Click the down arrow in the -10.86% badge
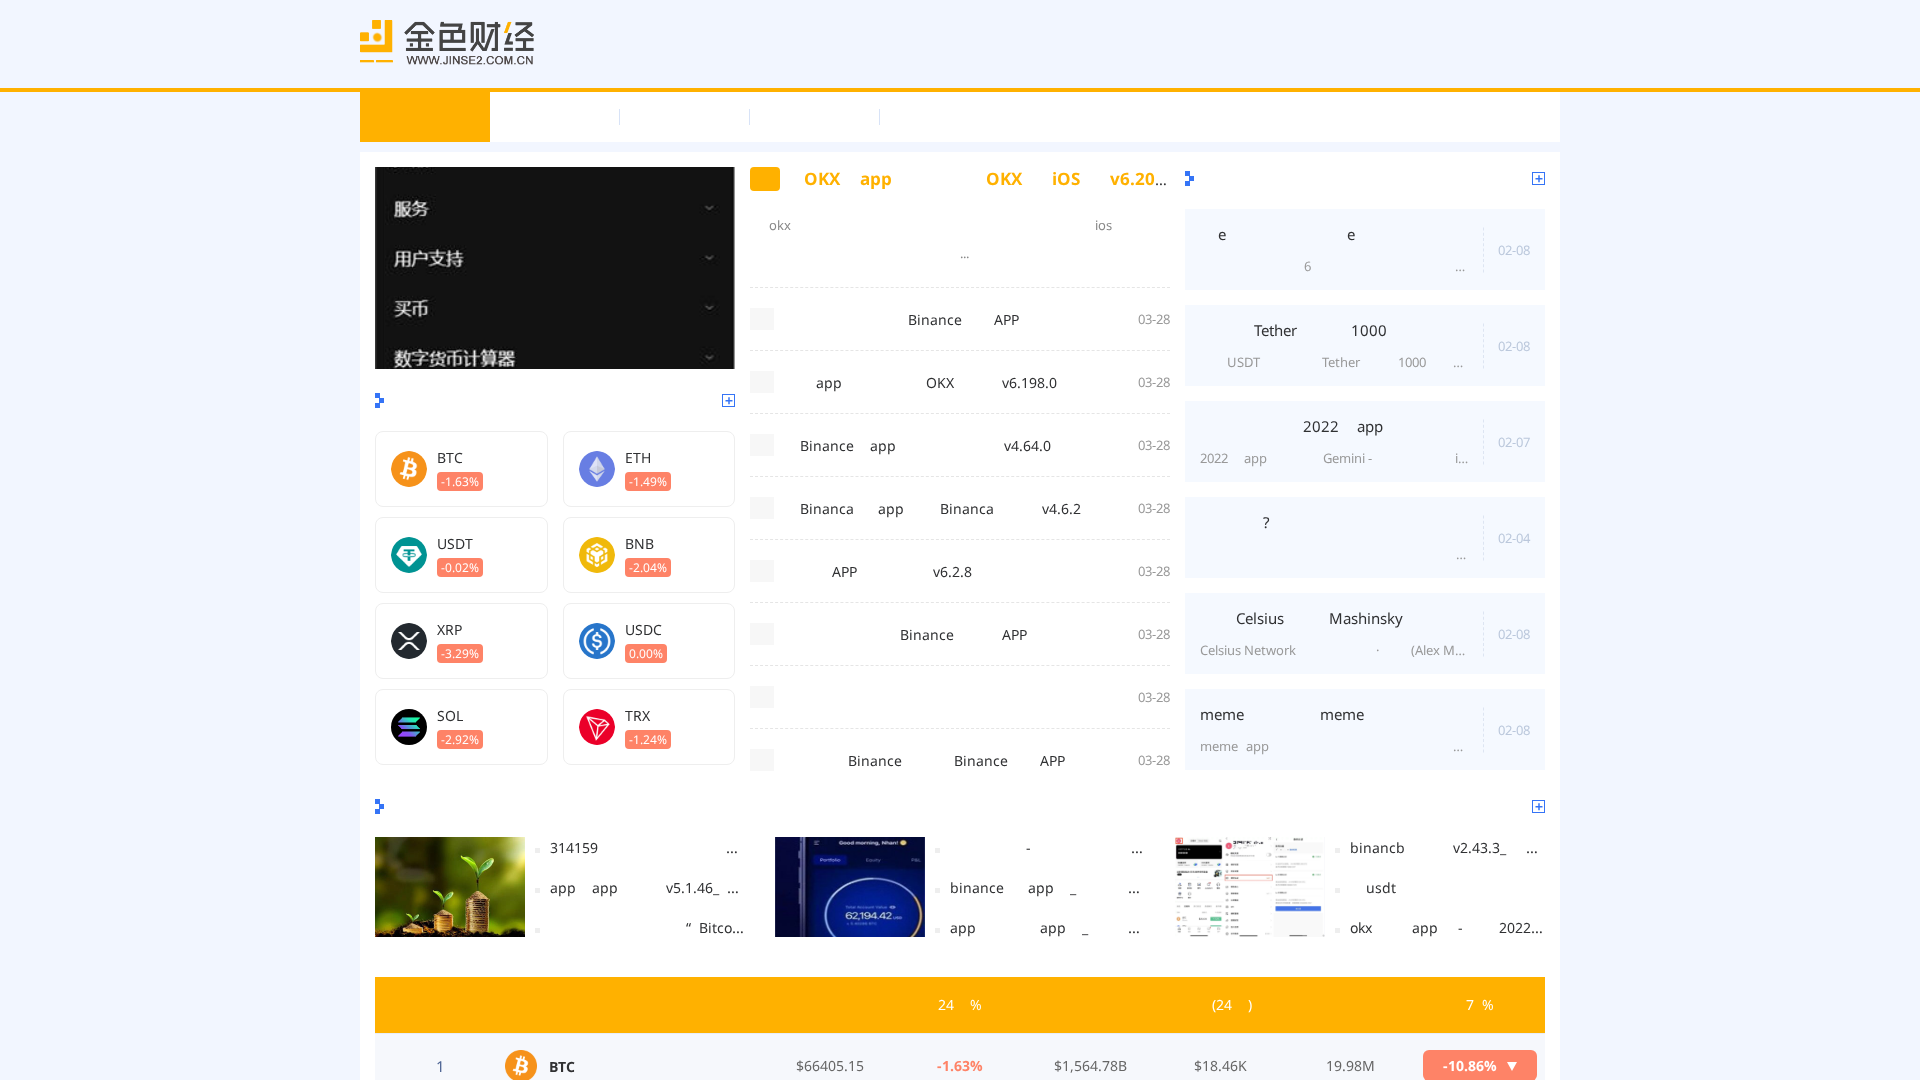Screen dimensions: 1920x1080 tap(1512, 1066)
